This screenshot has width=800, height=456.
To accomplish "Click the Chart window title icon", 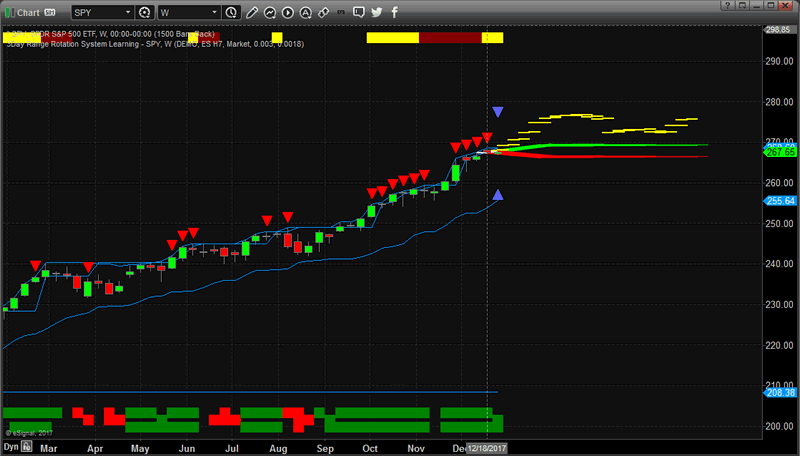I will (8, 12).
